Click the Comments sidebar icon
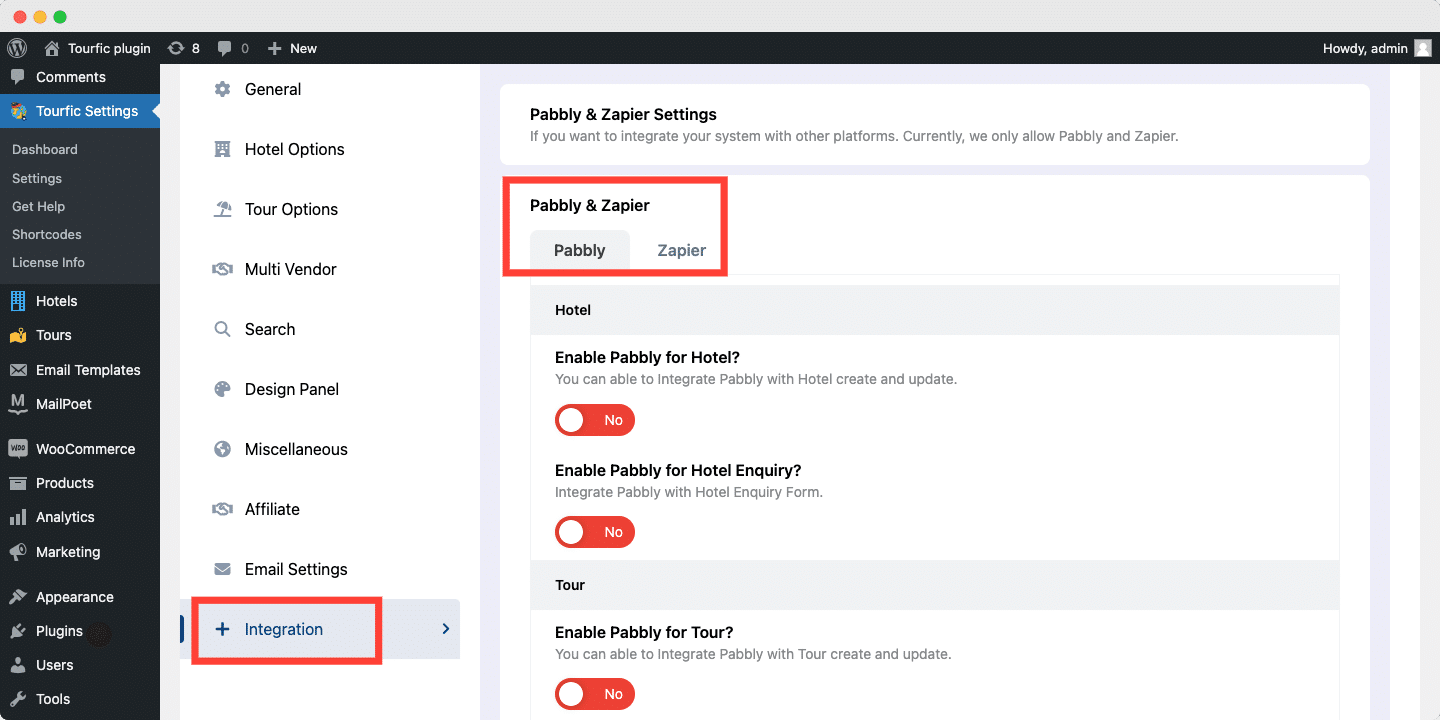Viewport: 1440px width, 720px height. tap(18, 77)
